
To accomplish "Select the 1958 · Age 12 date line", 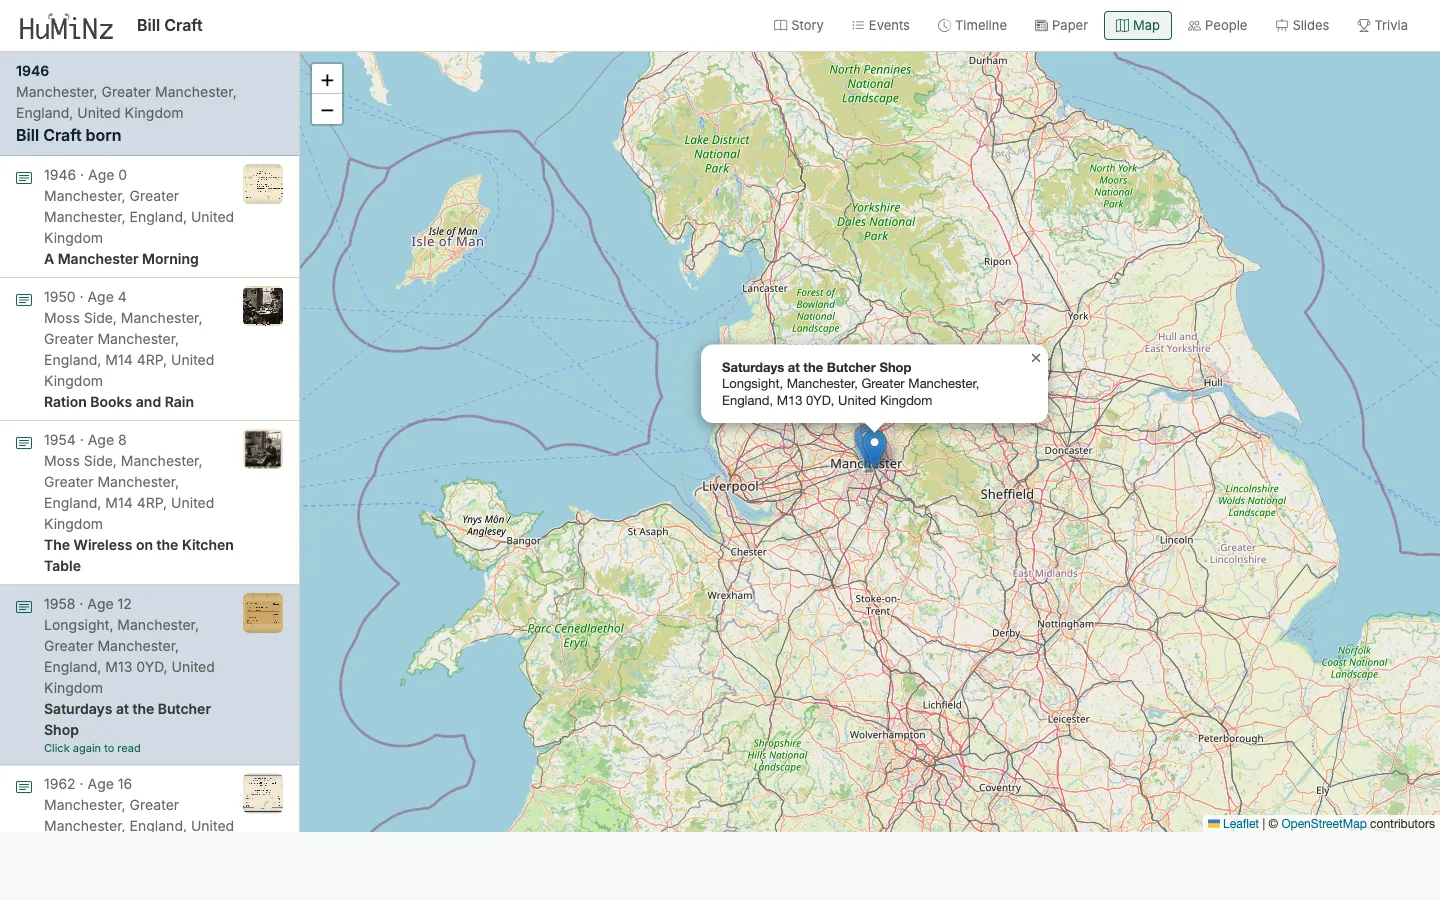I will (88, 604).
